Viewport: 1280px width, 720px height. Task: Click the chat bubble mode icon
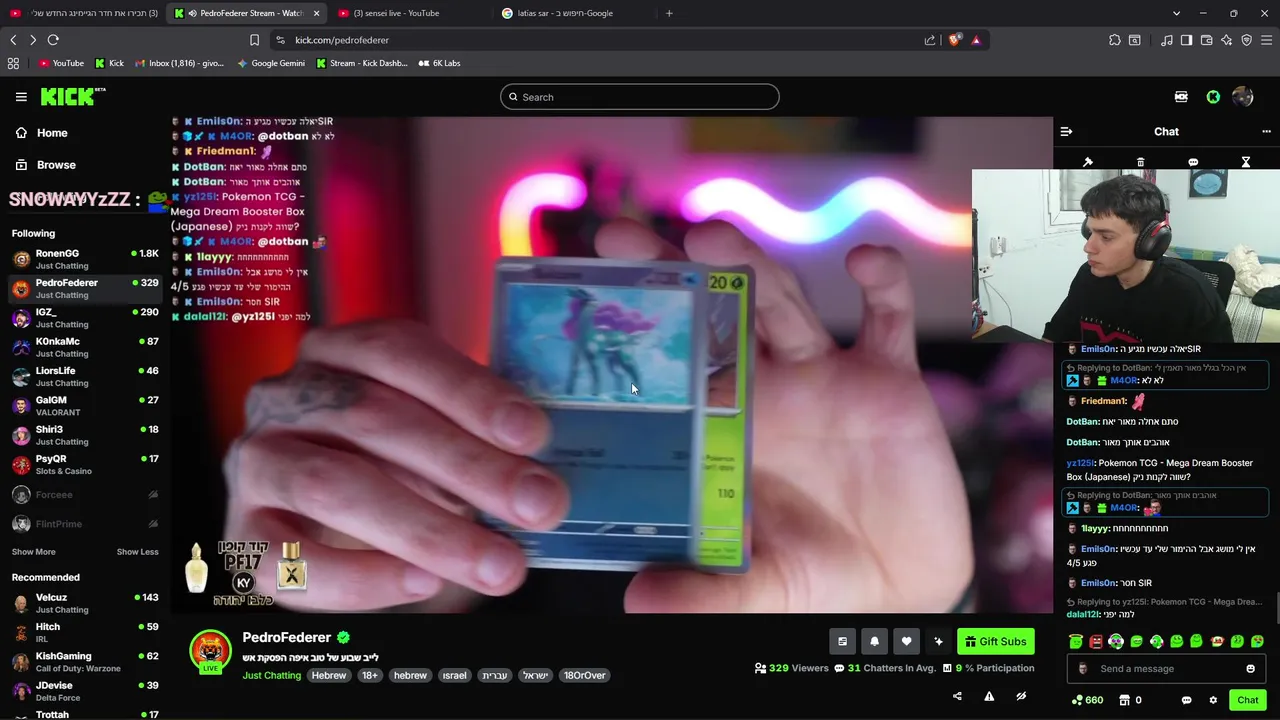(x=1193, y=162)
